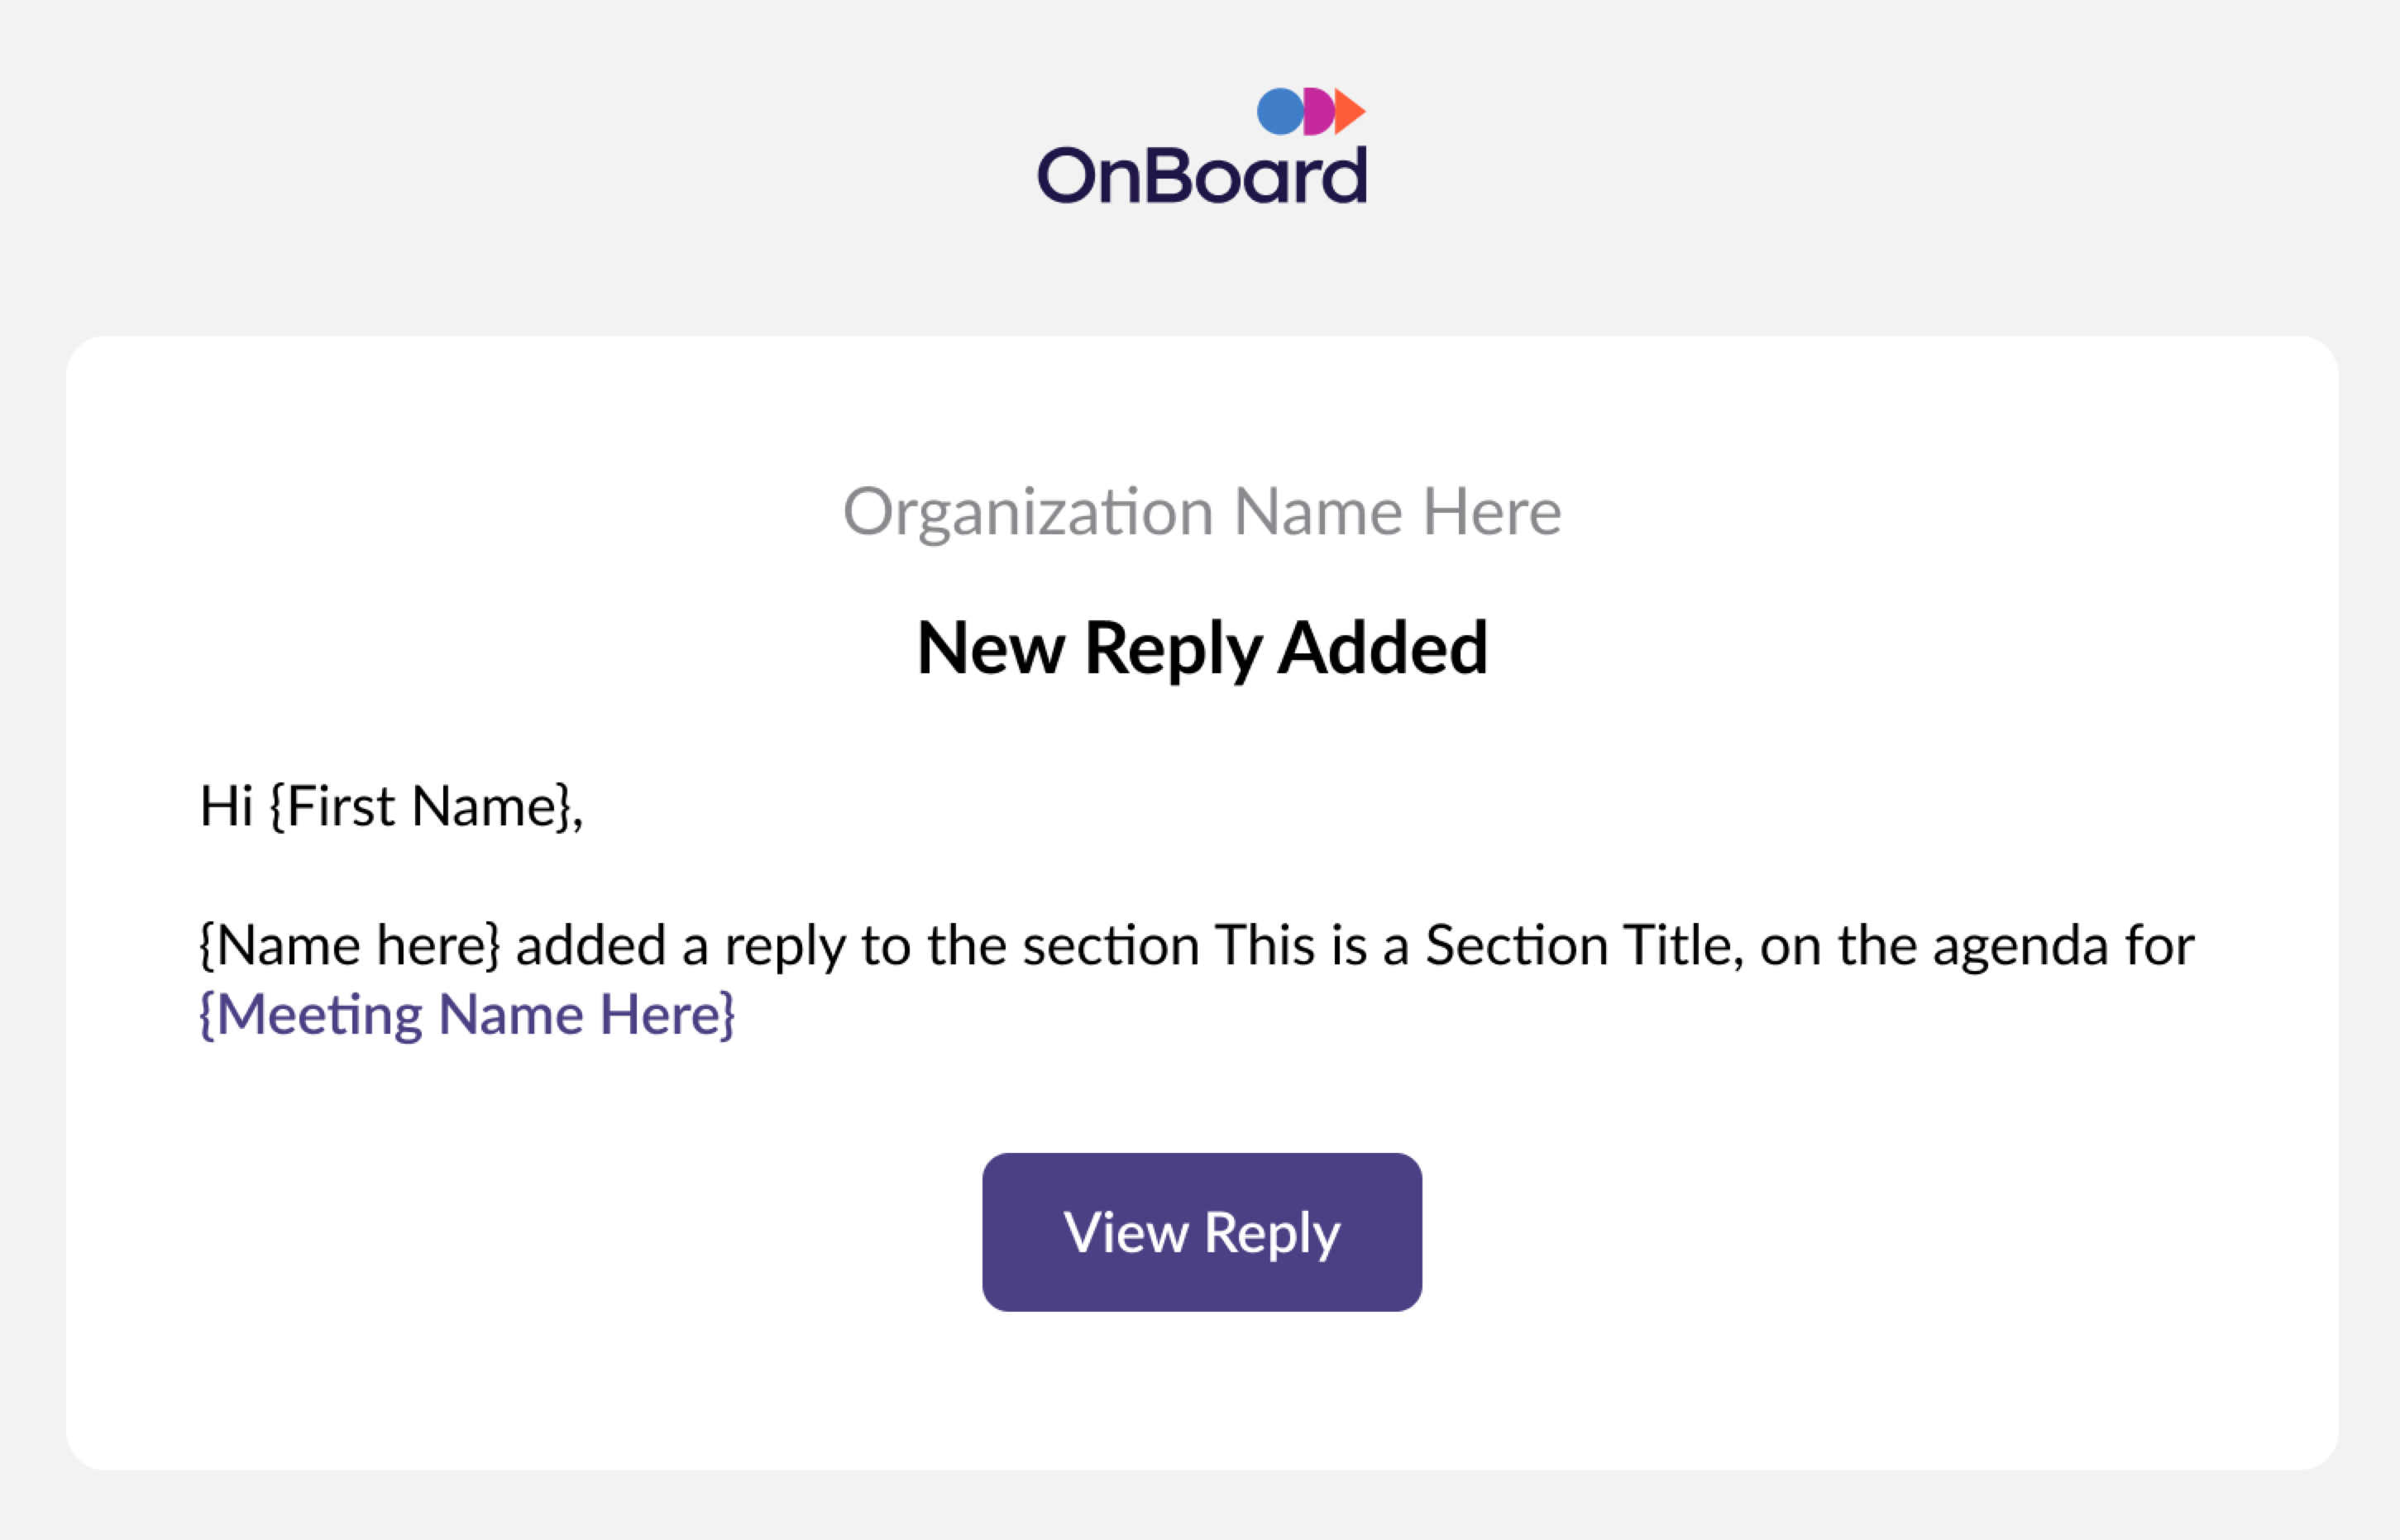Screen dimensions: 2400x1540
Task: Select the Organization Name Here text
Action: pos(1201,512)
